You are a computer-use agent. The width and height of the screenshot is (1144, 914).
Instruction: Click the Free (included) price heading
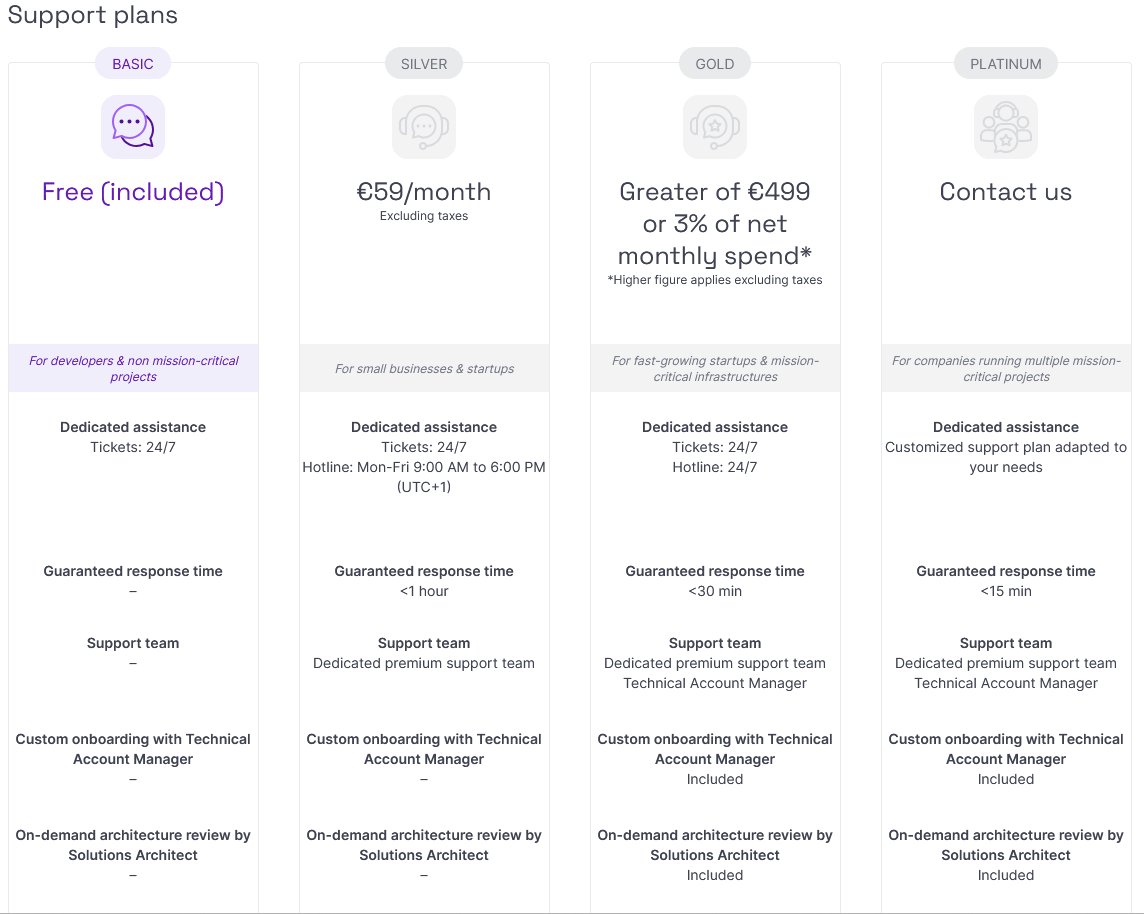[133, 192]
